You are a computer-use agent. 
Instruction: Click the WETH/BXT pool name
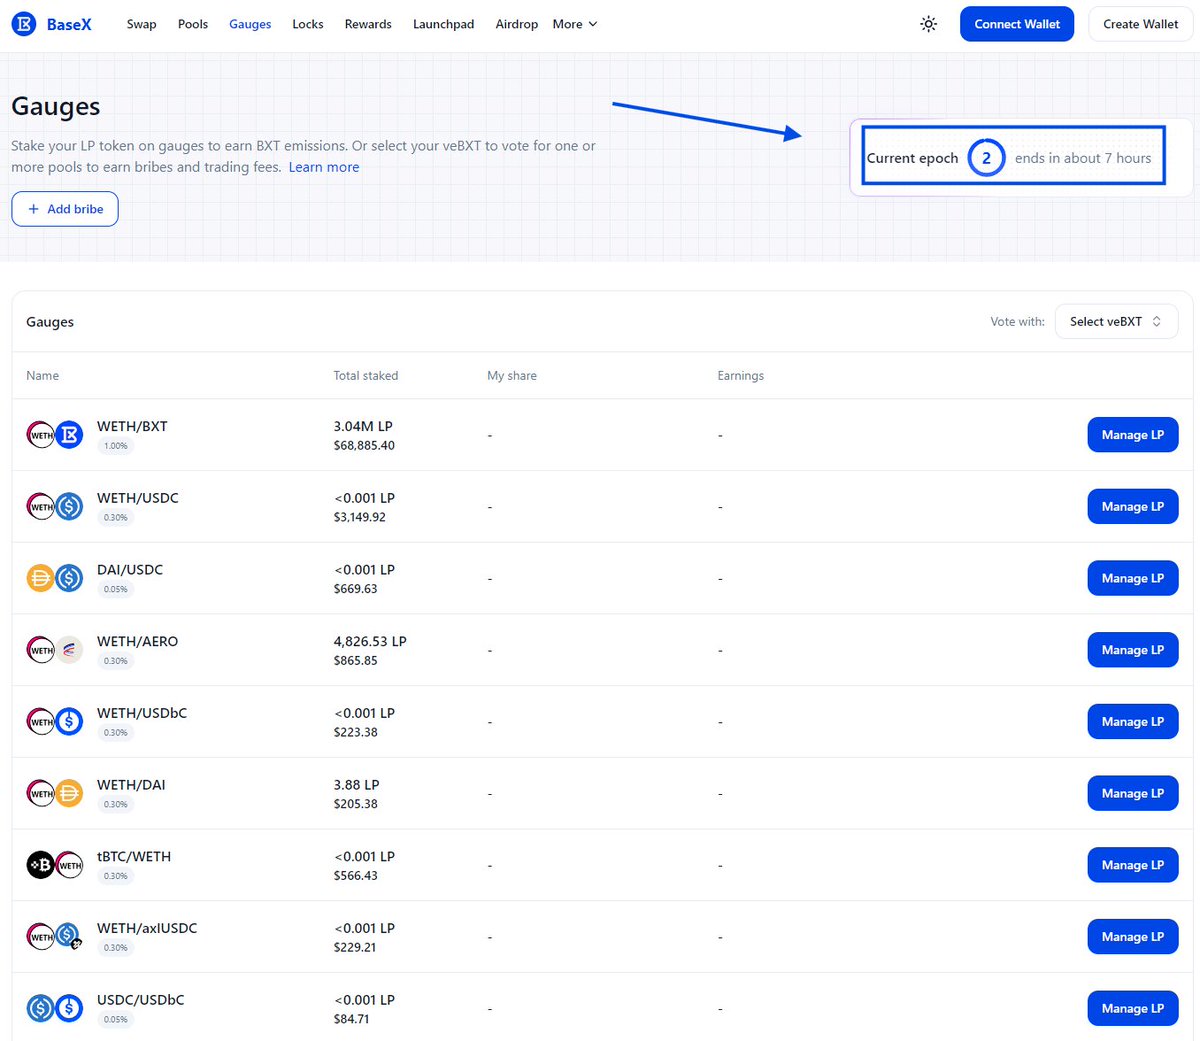(x=132, y=426)
